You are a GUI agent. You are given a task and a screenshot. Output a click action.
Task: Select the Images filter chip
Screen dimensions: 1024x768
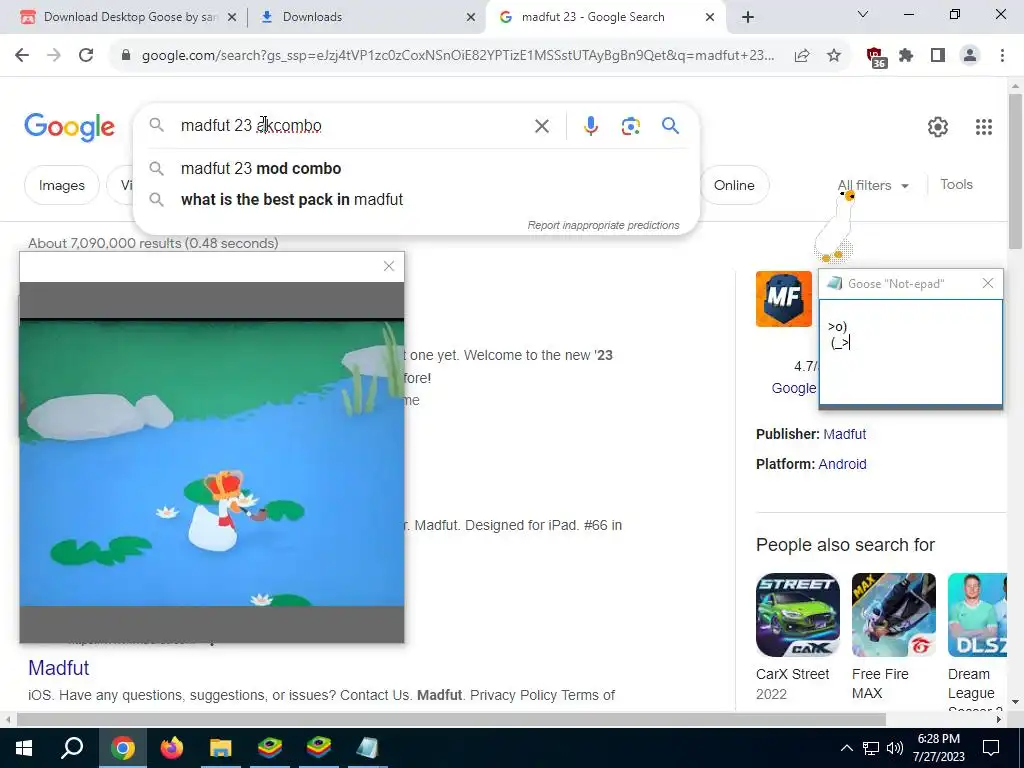click(x=61, y=185)
